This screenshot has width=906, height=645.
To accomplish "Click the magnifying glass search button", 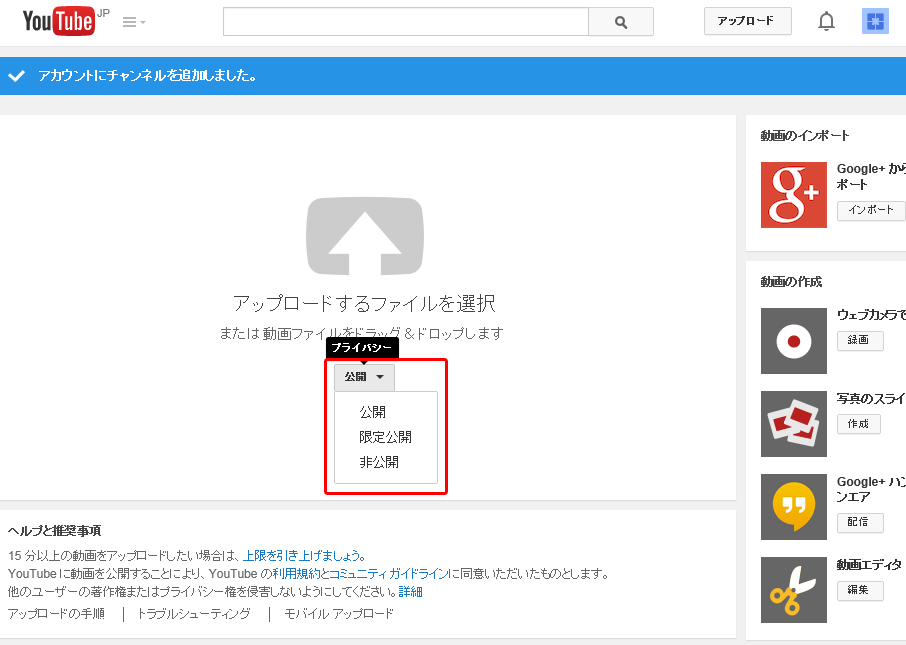I will (x=620, y=22).
